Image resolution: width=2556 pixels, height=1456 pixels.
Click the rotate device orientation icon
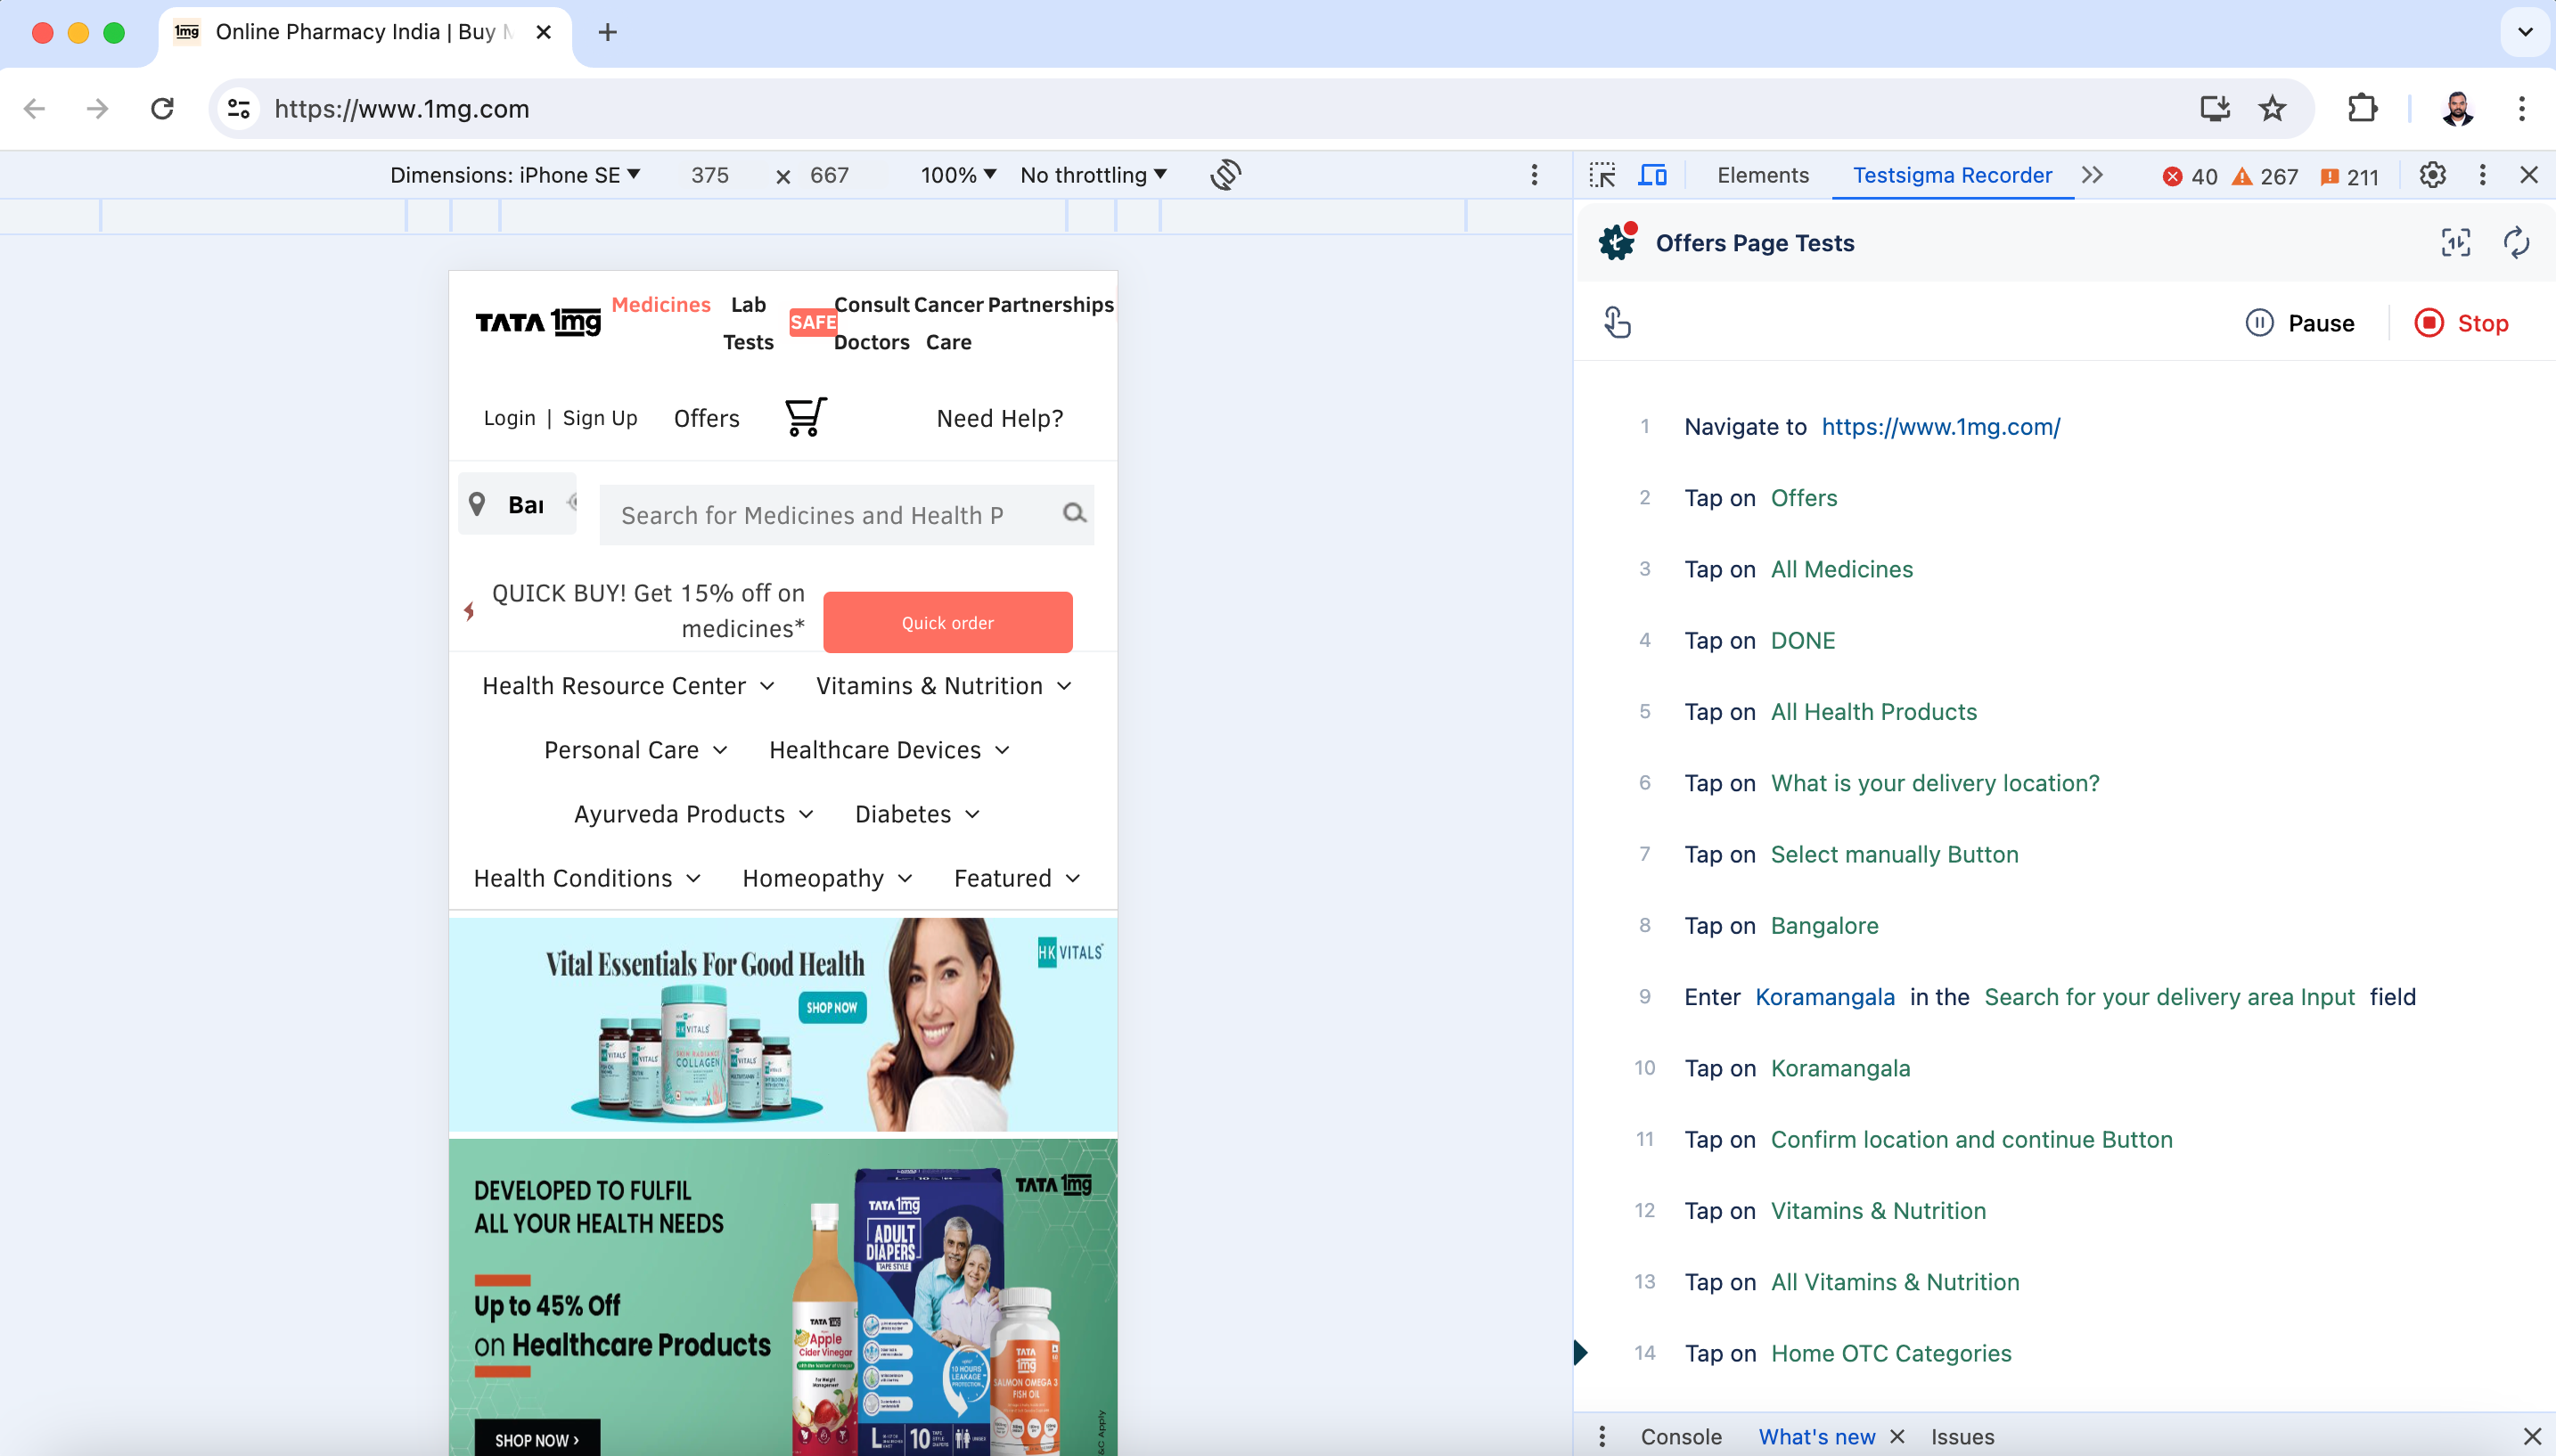[1225, 175]
